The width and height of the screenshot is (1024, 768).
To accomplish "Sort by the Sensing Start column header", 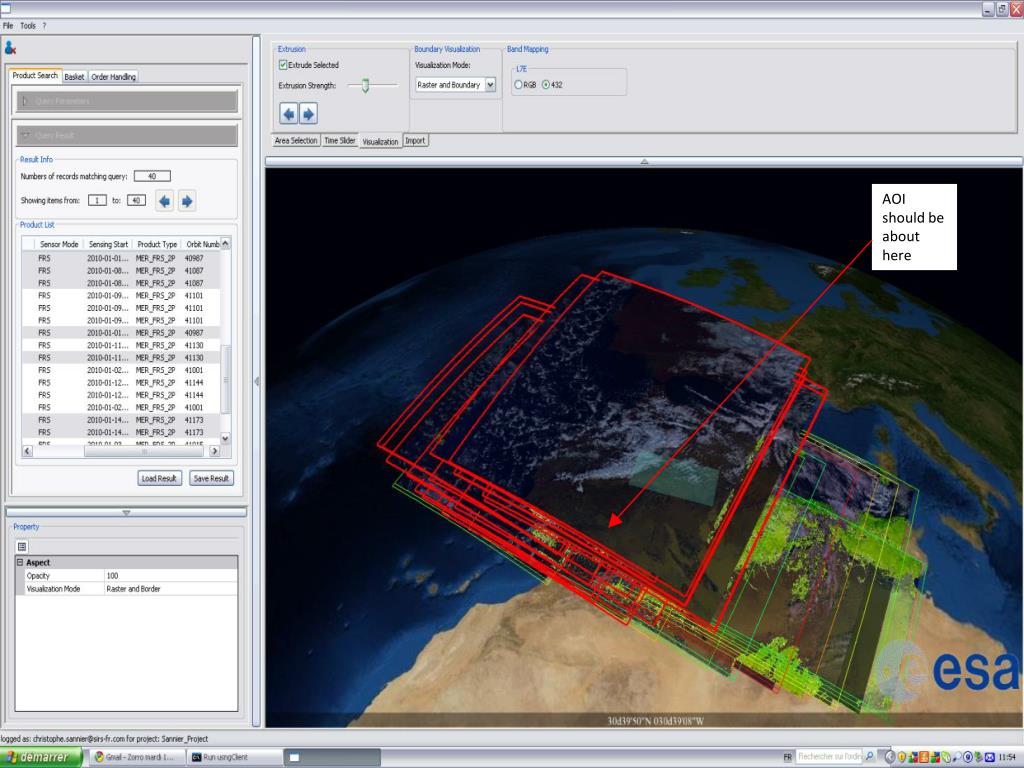I will 108,244.
